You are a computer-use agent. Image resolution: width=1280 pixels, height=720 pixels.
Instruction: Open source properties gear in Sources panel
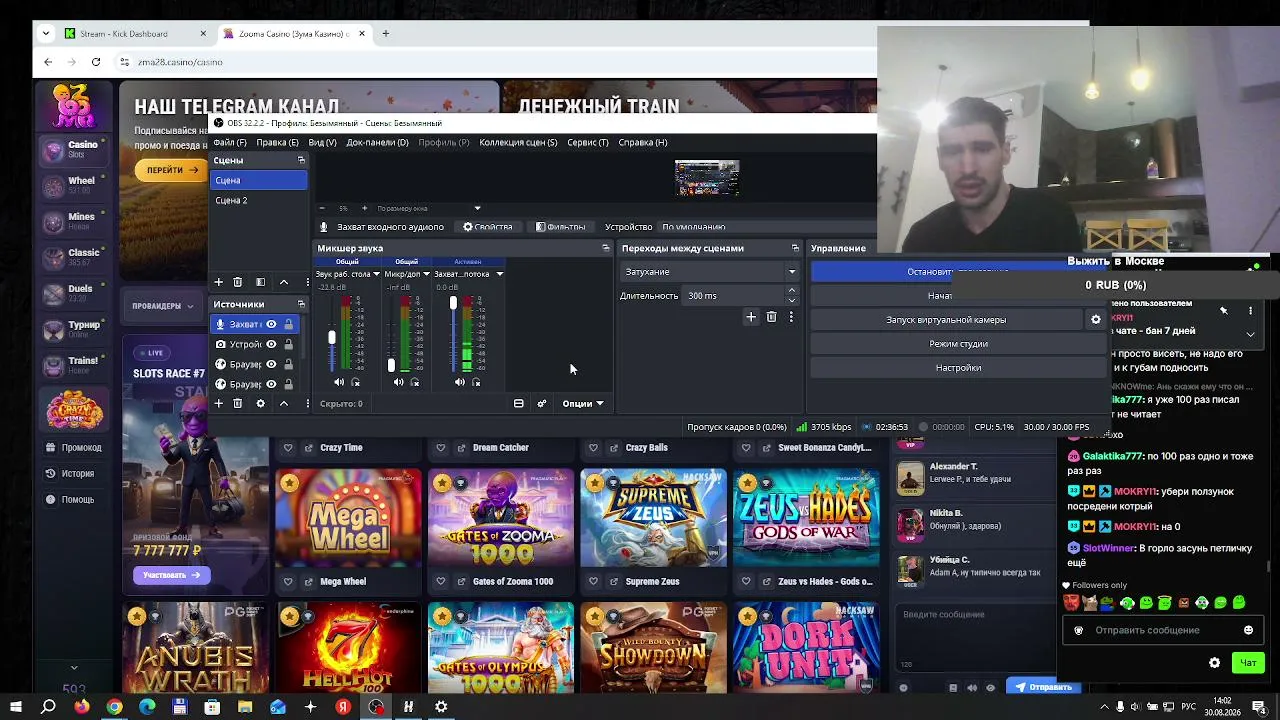pos(260,403)
